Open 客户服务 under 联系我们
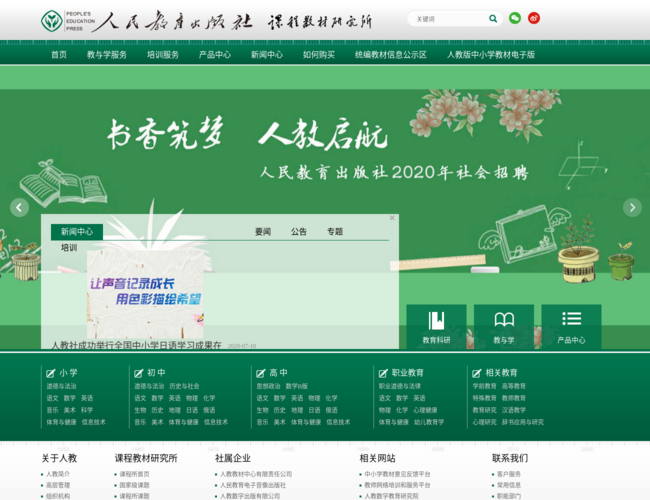Image resolution: width=650 pixels, height=500 pixels. point(509,474)
